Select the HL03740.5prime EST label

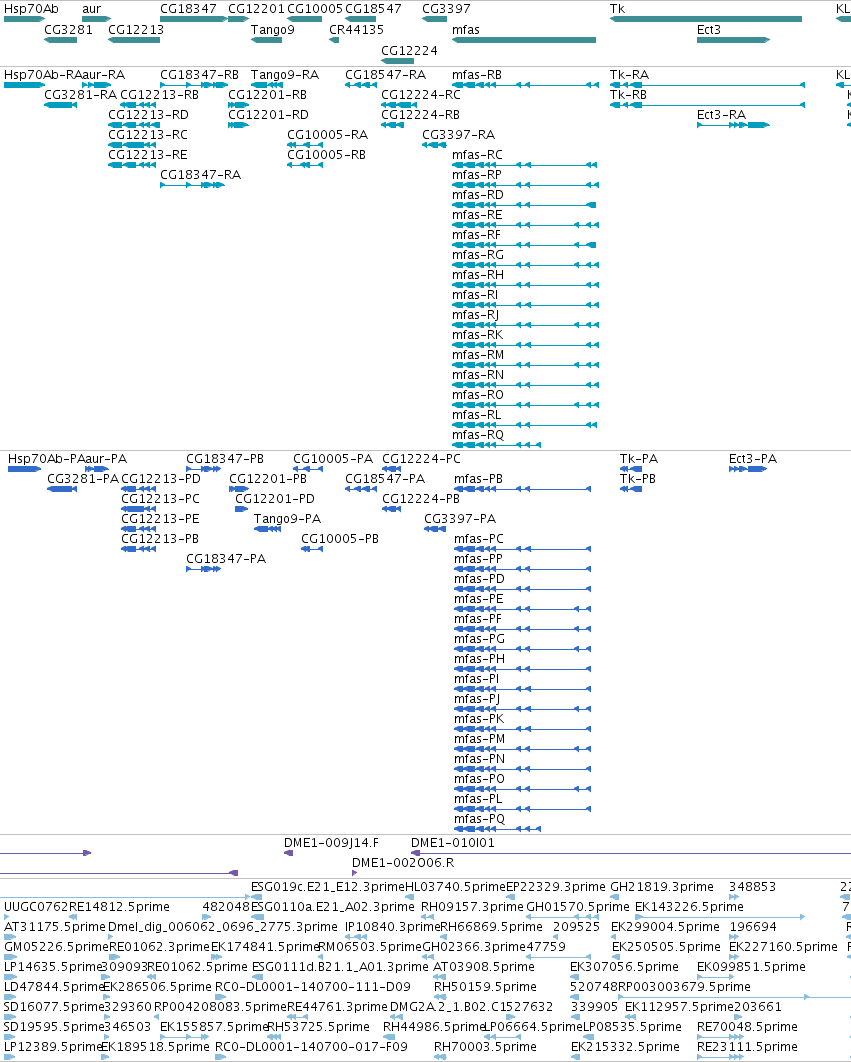point(455,887)
